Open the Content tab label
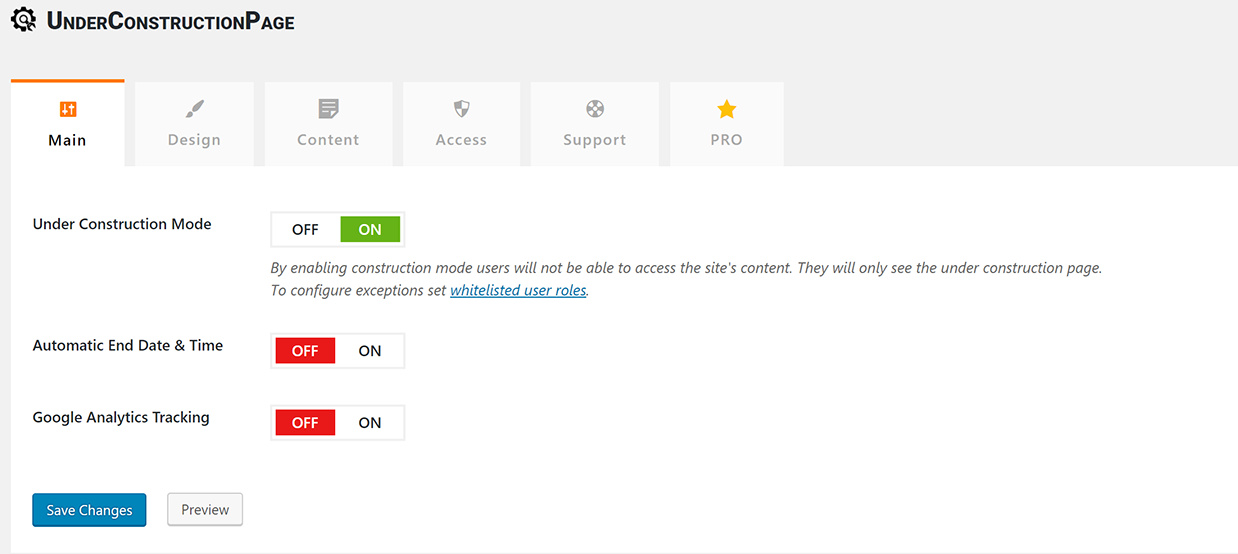 coord(328,140)
